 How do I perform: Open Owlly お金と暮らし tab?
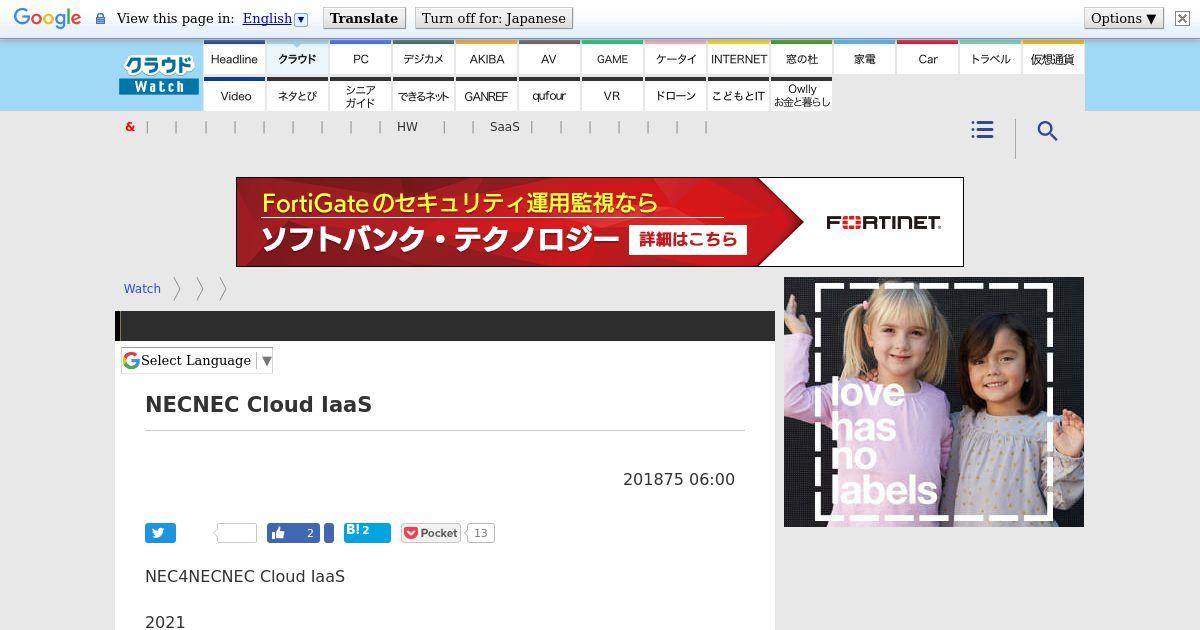tap(801, 95)
